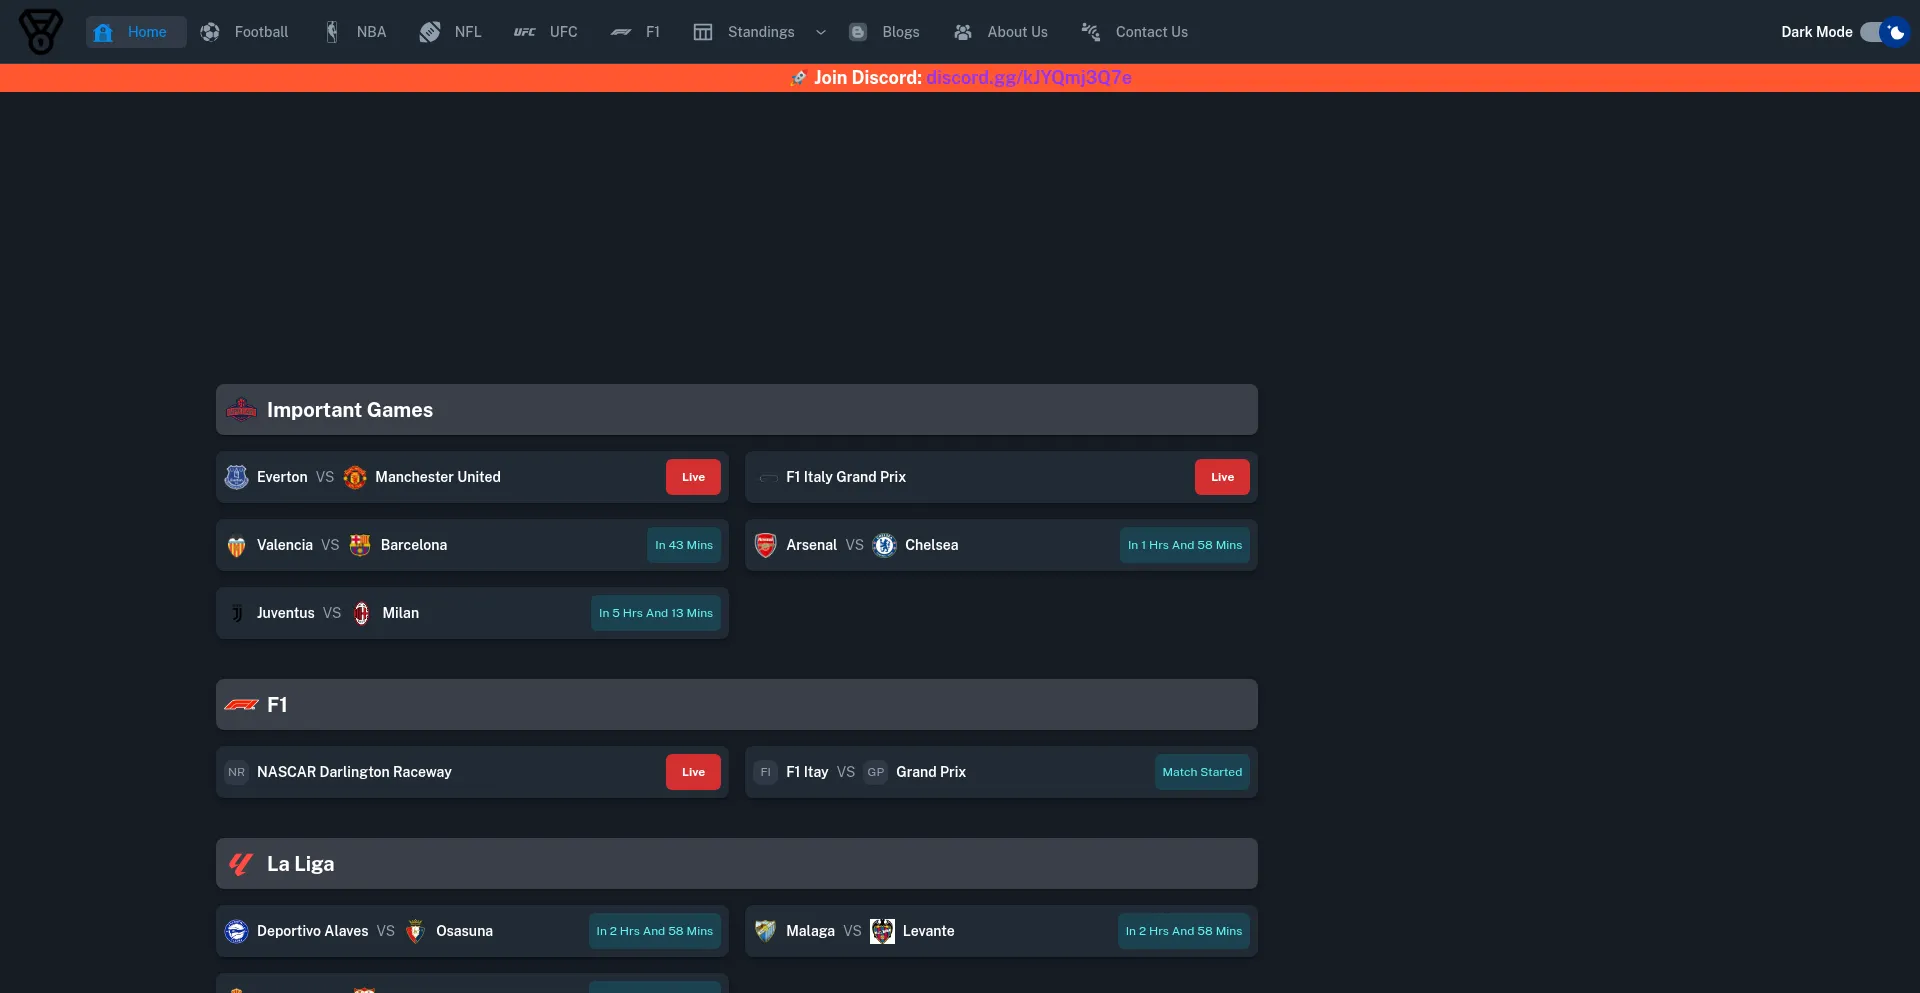
Task: Click the Manchester United club crest
Action: point(355,477)
